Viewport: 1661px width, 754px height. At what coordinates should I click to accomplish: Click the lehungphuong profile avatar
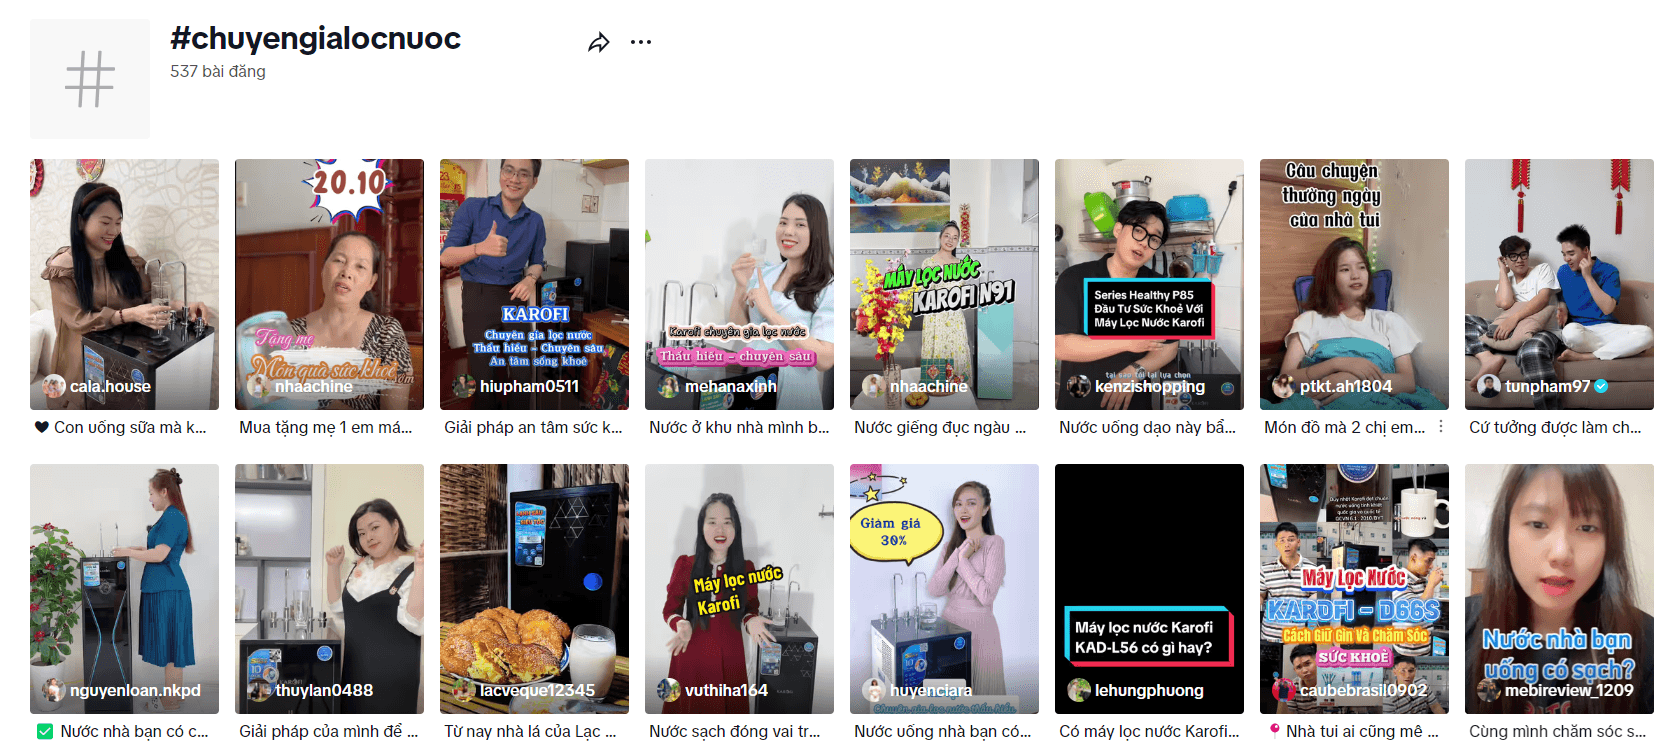tap(1079, 690)
